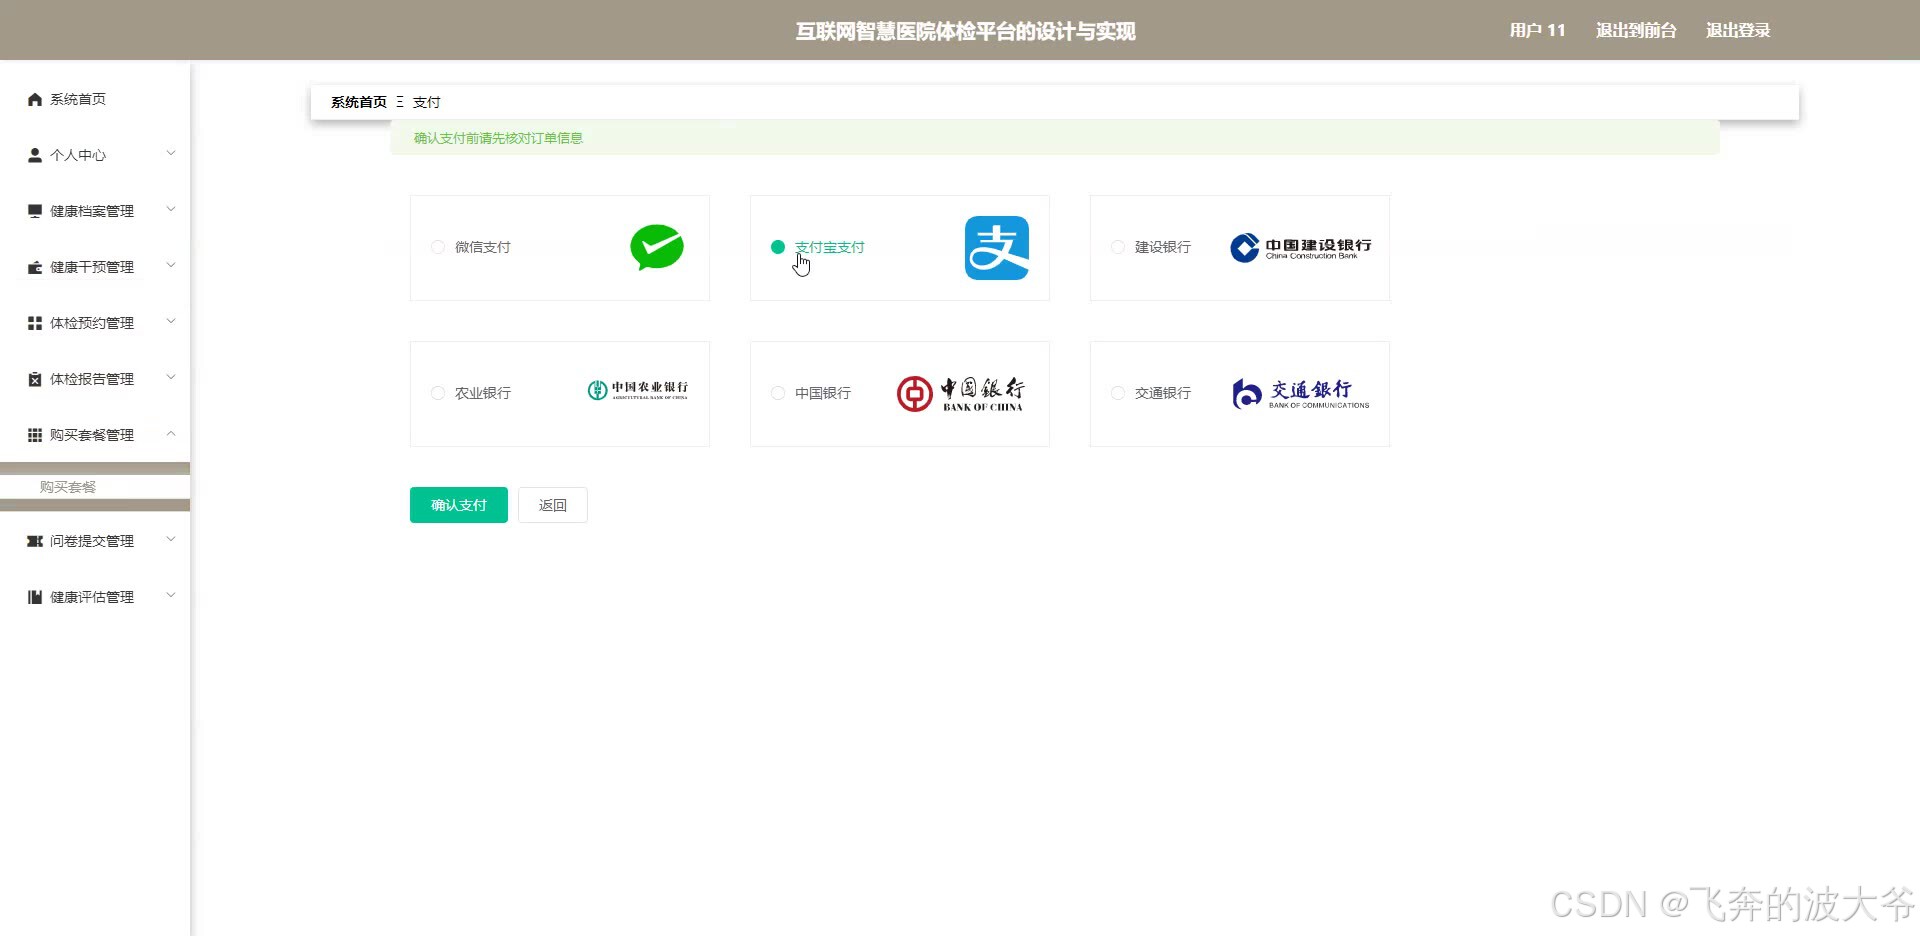This screenshot has width=1920, height=936.
Task: Open the 购买套餐管理 menu label
Action: [x=92, y=435]
